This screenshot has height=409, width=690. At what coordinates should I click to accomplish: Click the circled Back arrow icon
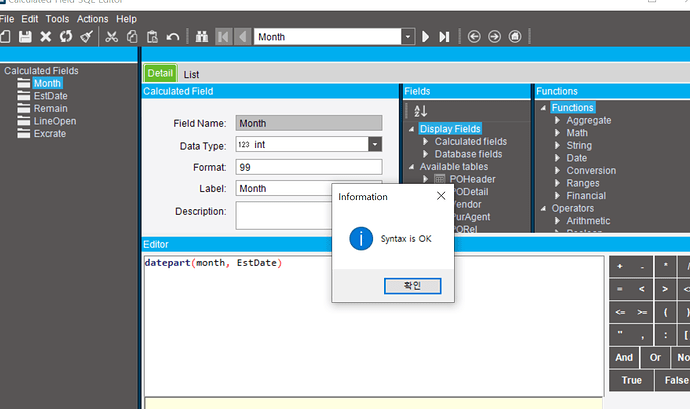(x=474, y=37)
